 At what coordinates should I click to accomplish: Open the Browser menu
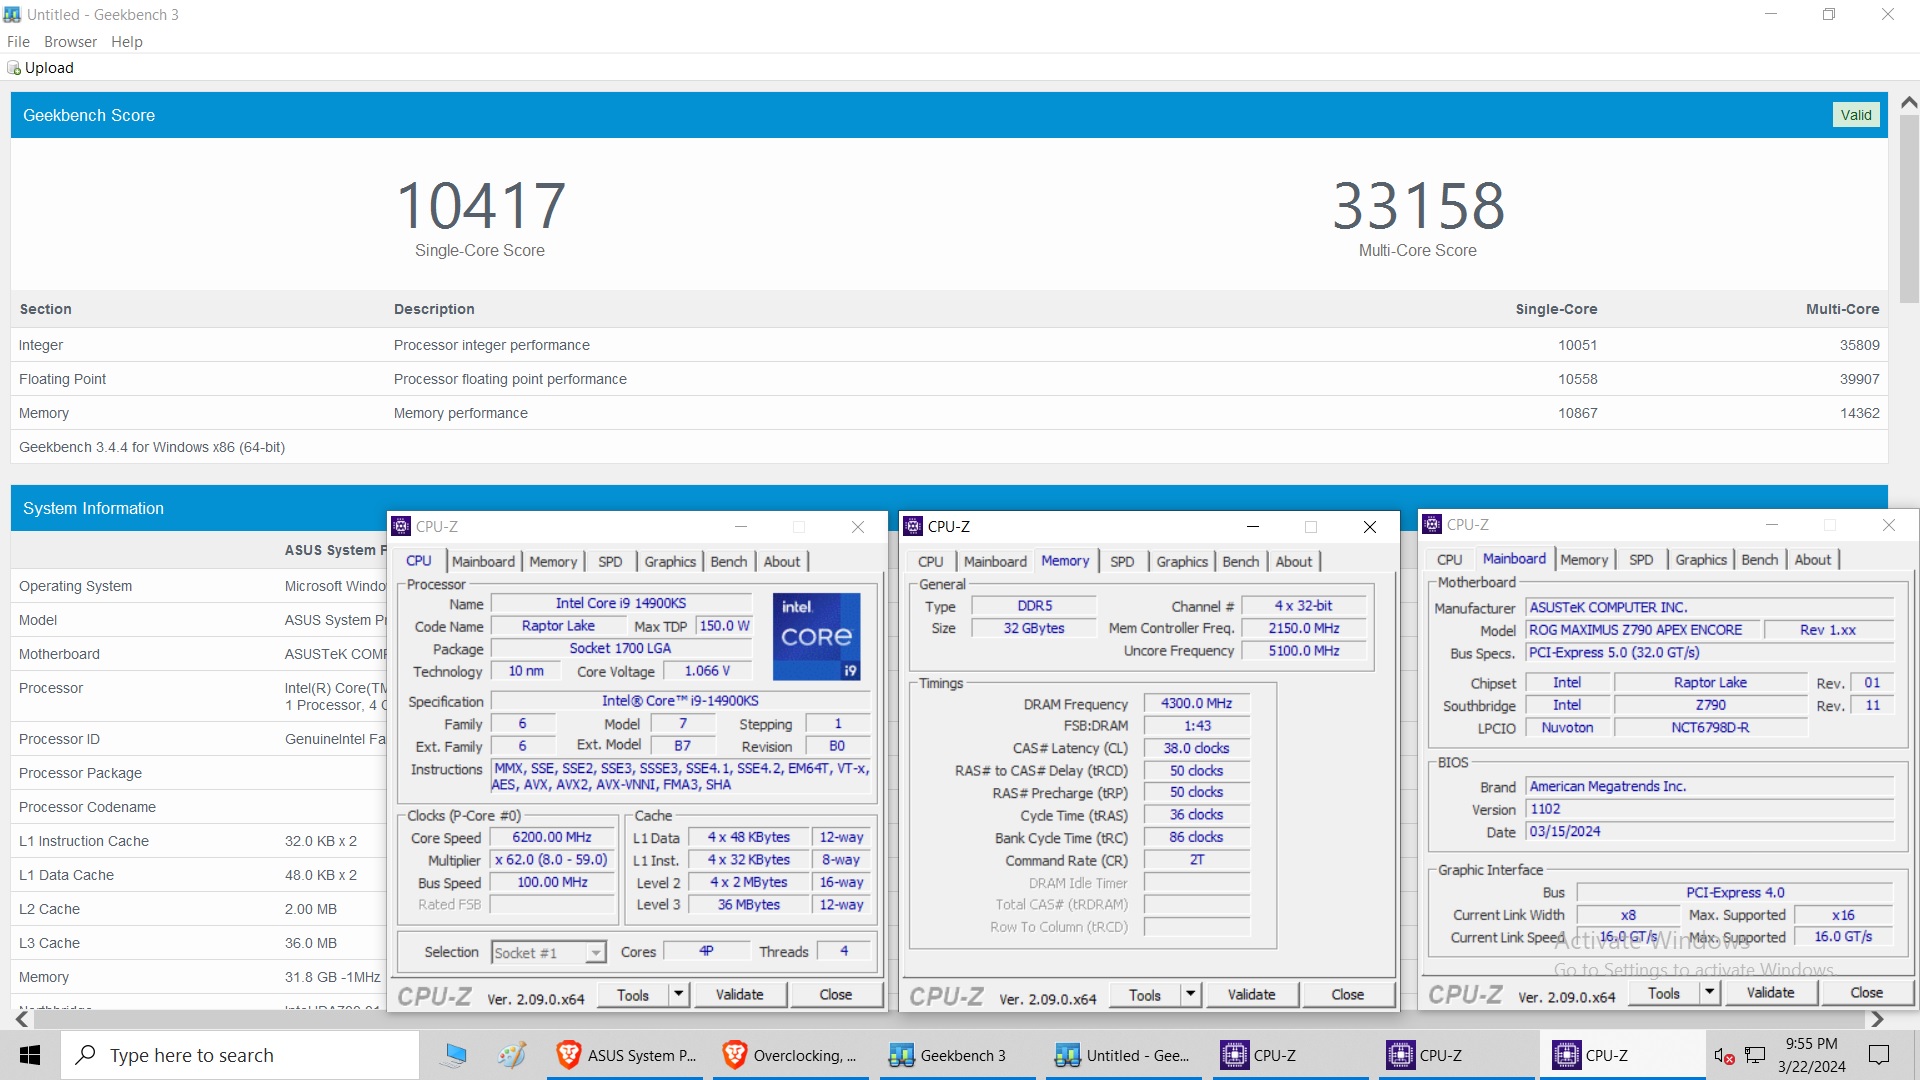[70, 42]
